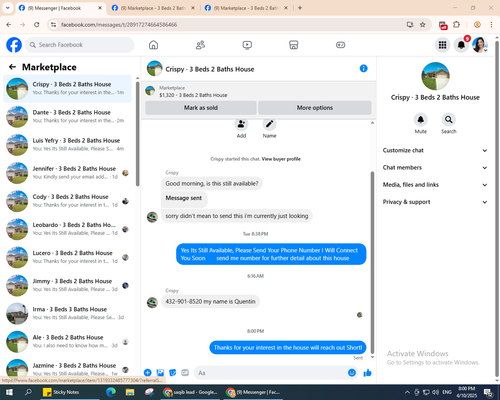Open browser Extensions puzzle icon
Screen dimensions: 500x400
coord(457,25)
